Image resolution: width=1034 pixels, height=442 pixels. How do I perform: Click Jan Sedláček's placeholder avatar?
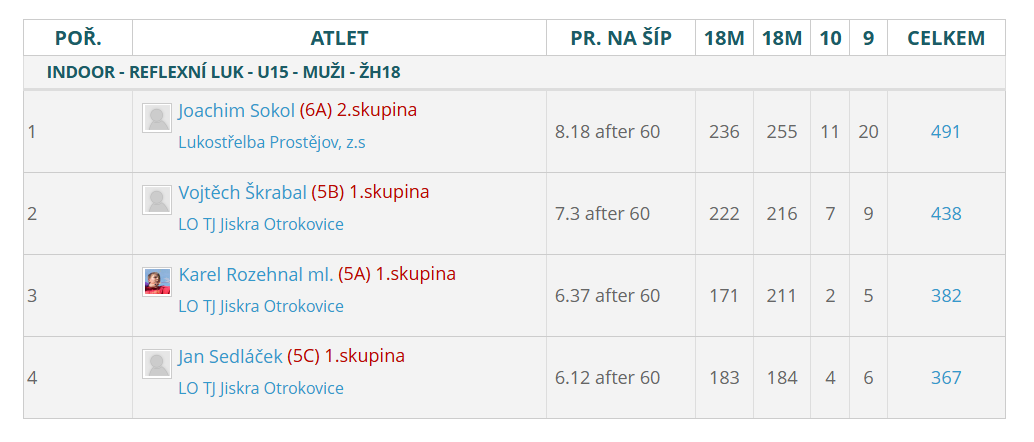click(x=157, y=364)
